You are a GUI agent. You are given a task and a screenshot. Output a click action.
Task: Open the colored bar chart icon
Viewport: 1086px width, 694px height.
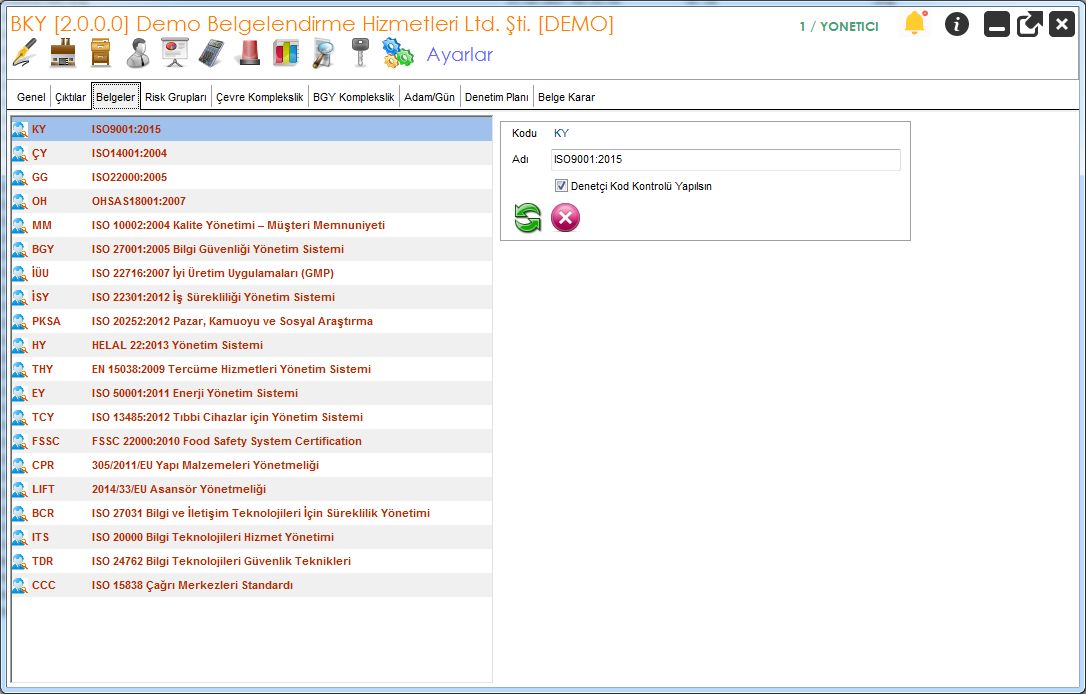tap(285, 53)
